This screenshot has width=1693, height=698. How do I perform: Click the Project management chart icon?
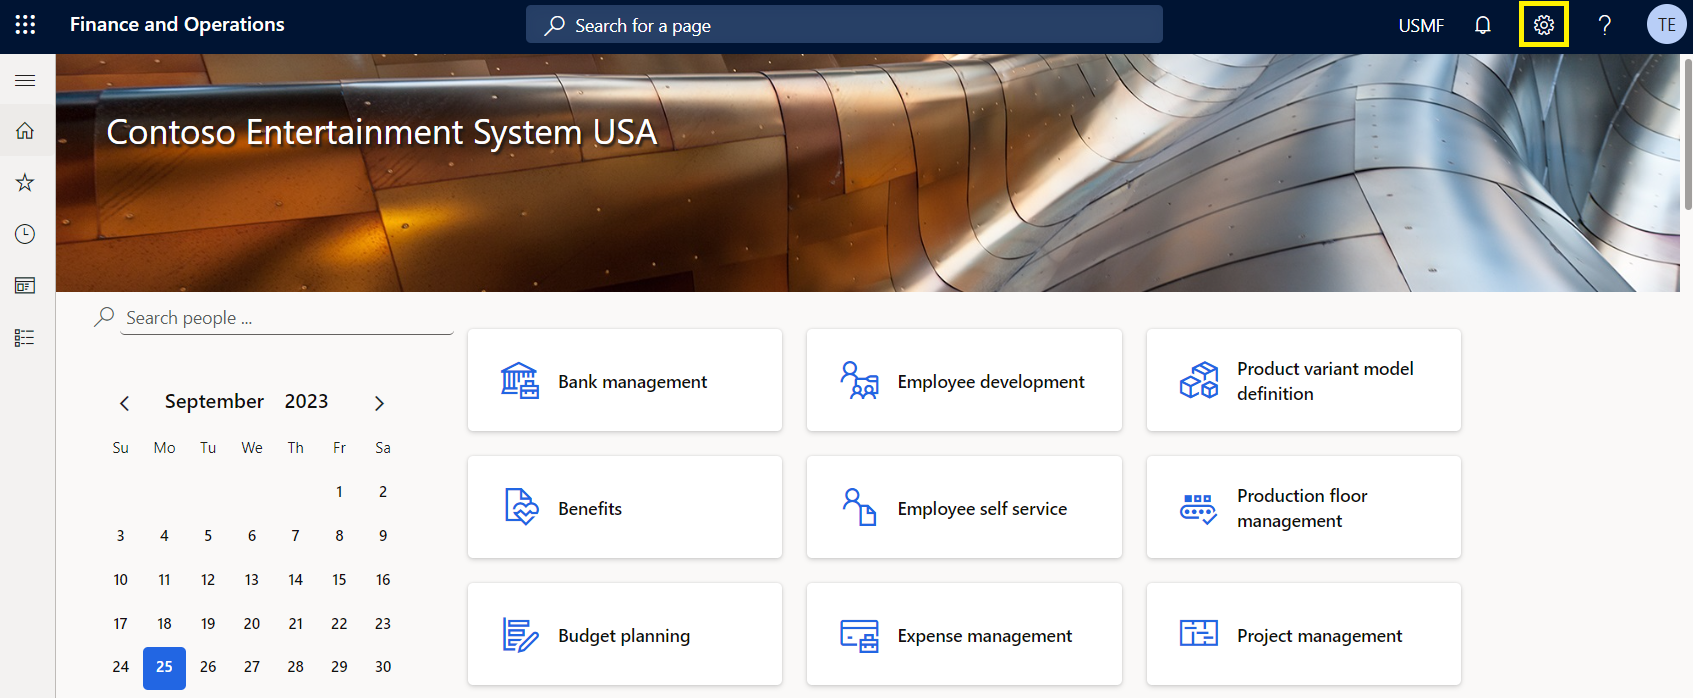point(1199,633)
